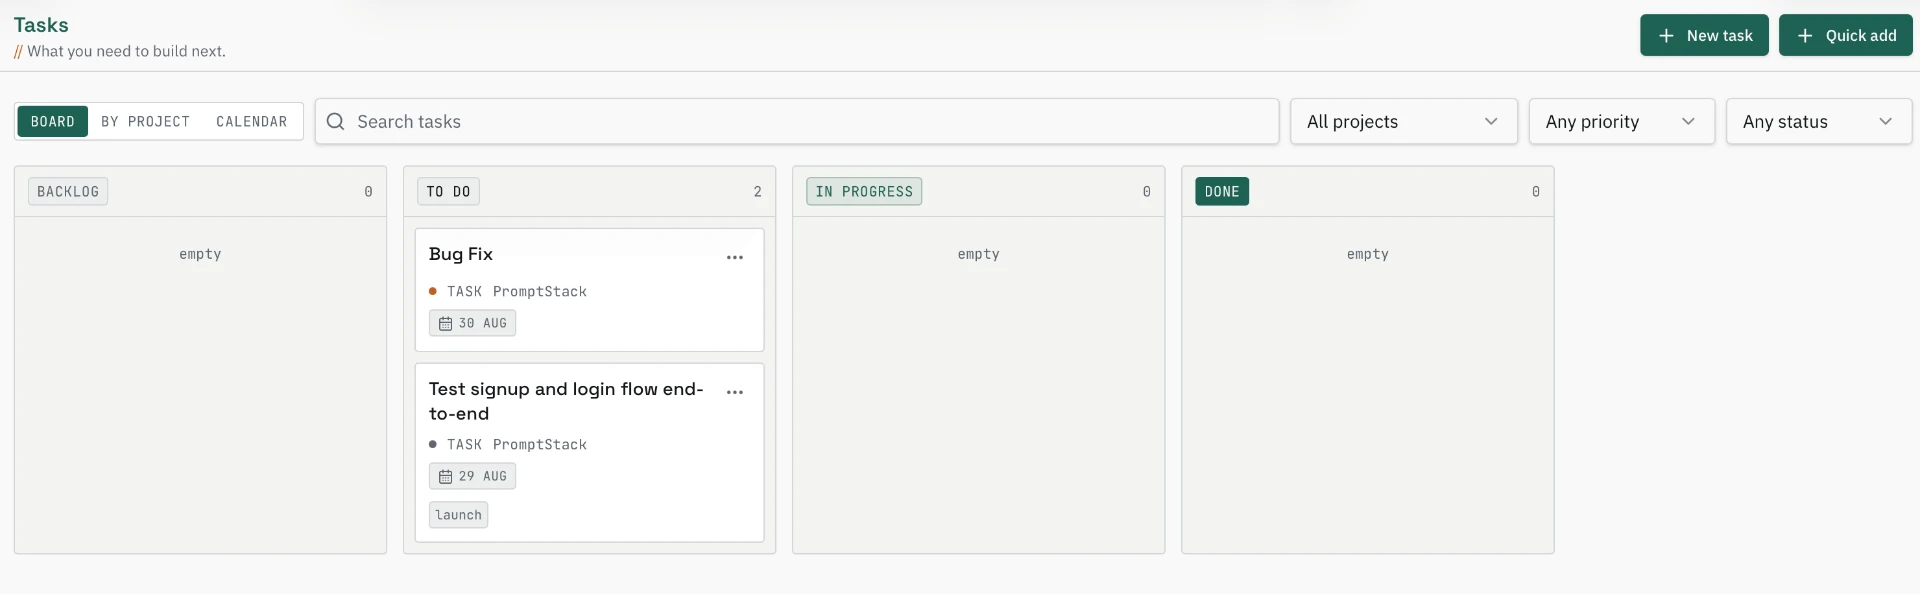The width and height of the screenshot is (1920, 594).
Task: Switch to the Board view tab
Action: click(x=53, y=121)
